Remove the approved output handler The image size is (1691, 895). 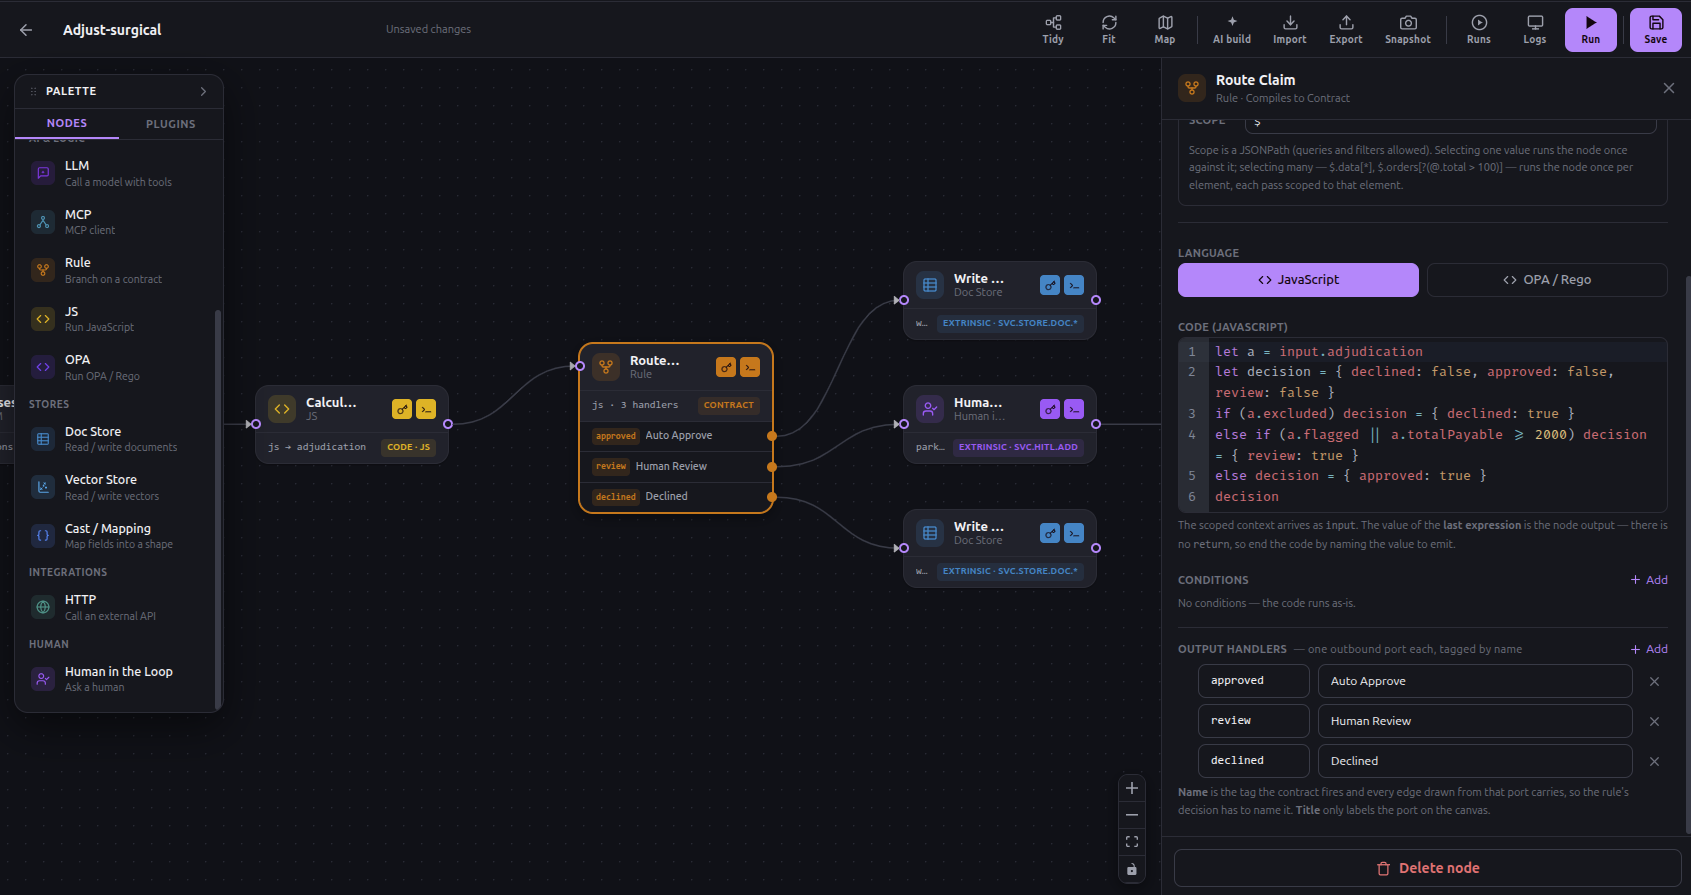coord(1654,681)
